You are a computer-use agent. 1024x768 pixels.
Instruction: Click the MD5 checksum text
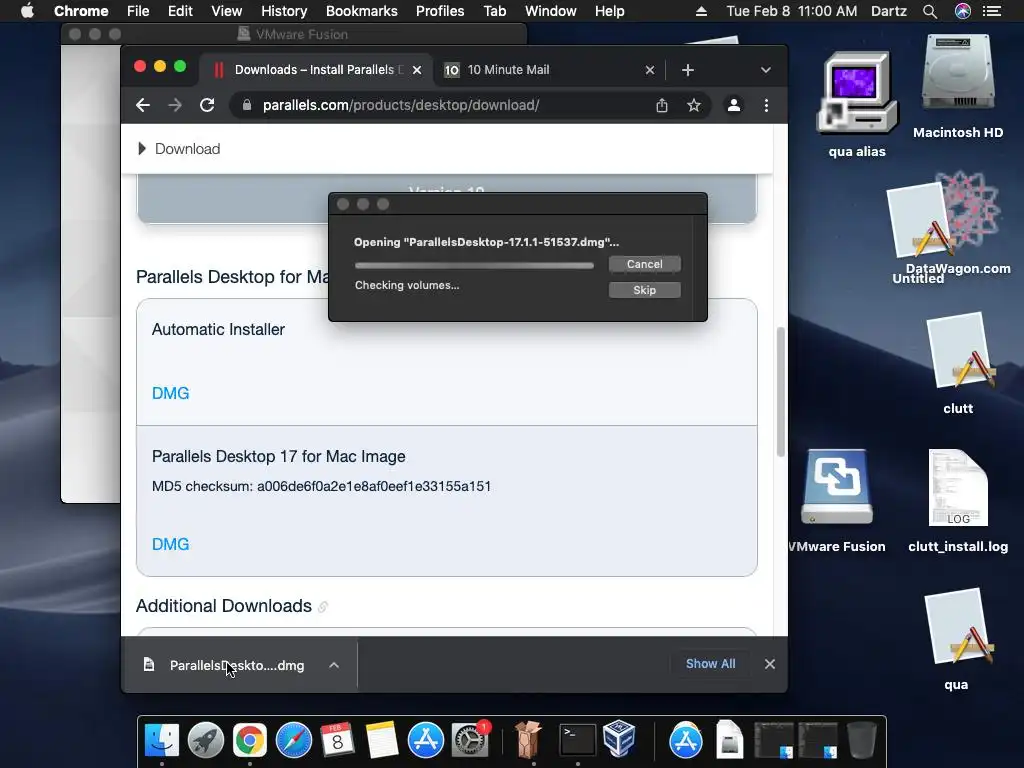pos(321,487)
